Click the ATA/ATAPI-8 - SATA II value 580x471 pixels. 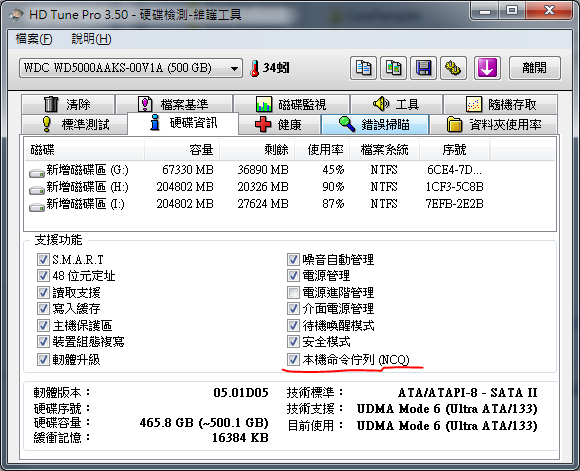[467, 393]
